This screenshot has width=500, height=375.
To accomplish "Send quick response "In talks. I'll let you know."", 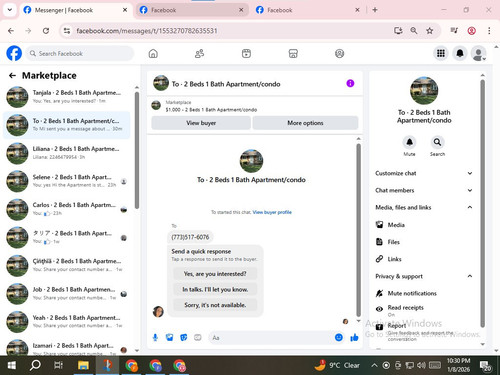I will [215, 289].
